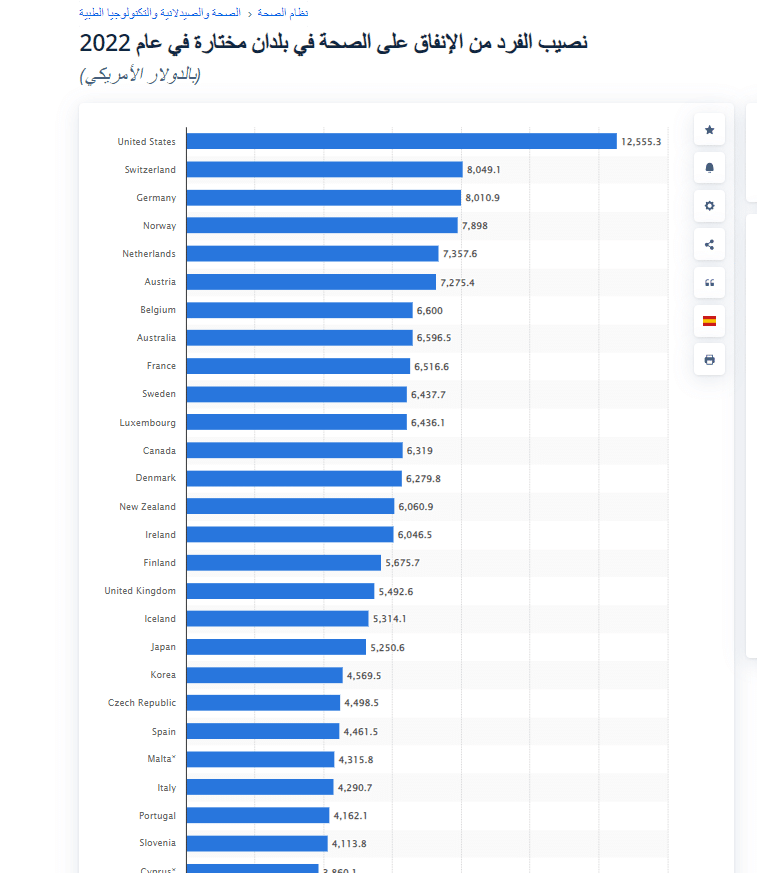Click the Norway country label

click(158, 225)
